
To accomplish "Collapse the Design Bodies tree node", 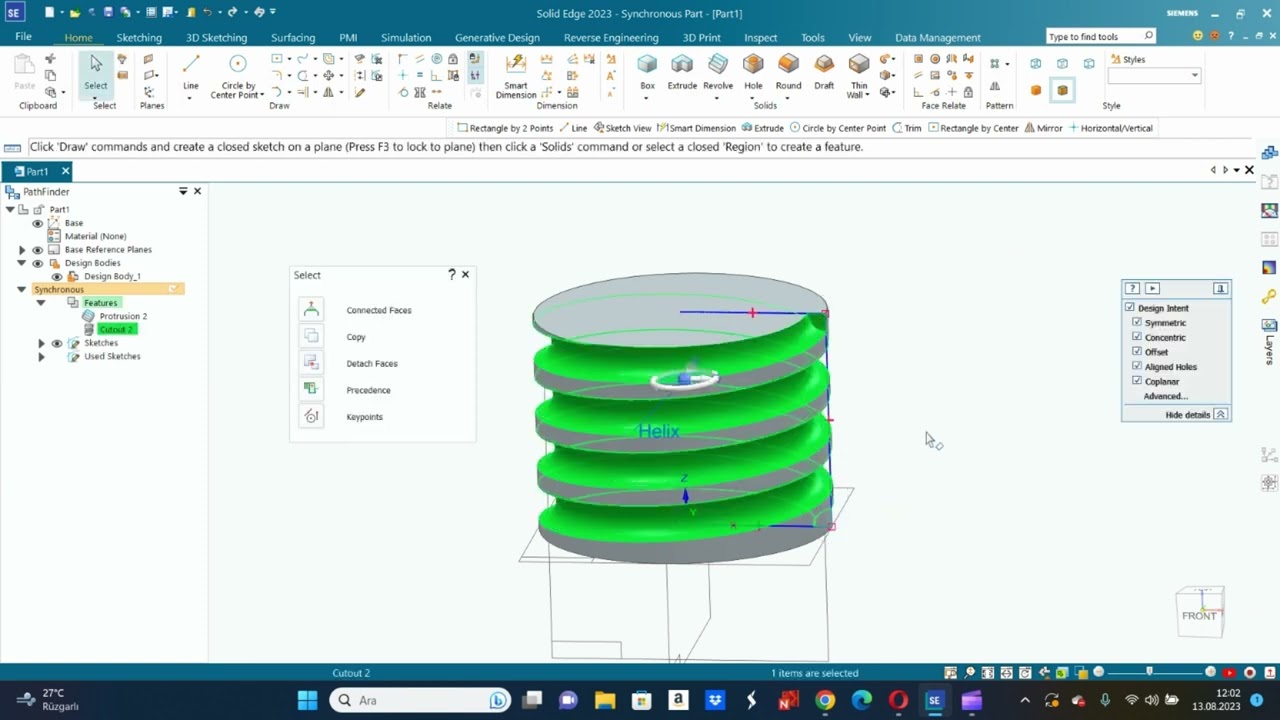I will tap(22, 263).
